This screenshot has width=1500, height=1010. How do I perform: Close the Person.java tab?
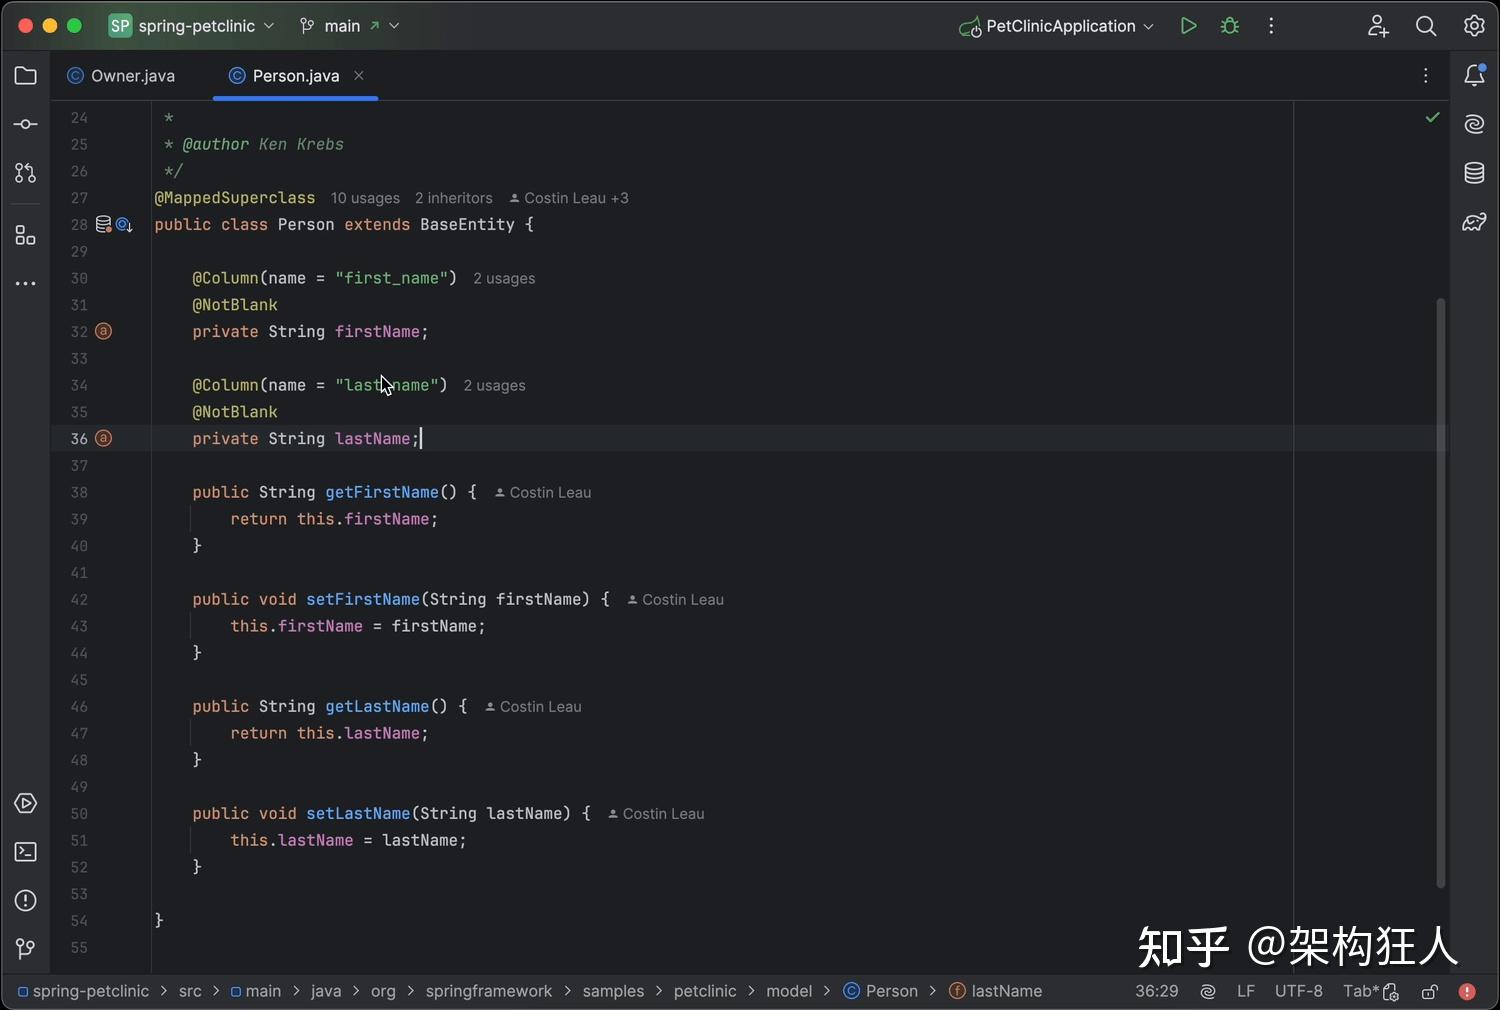tap(359, 76)
